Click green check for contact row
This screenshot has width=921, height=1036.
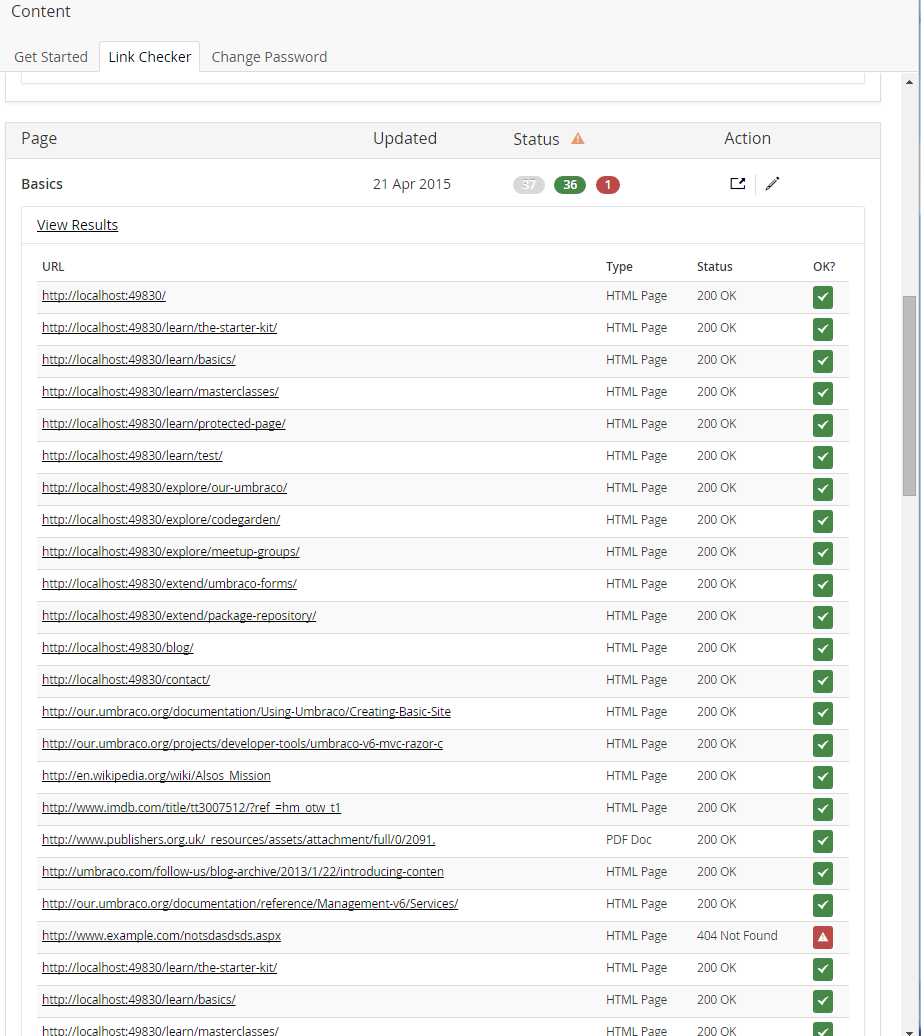click(823, 681)
